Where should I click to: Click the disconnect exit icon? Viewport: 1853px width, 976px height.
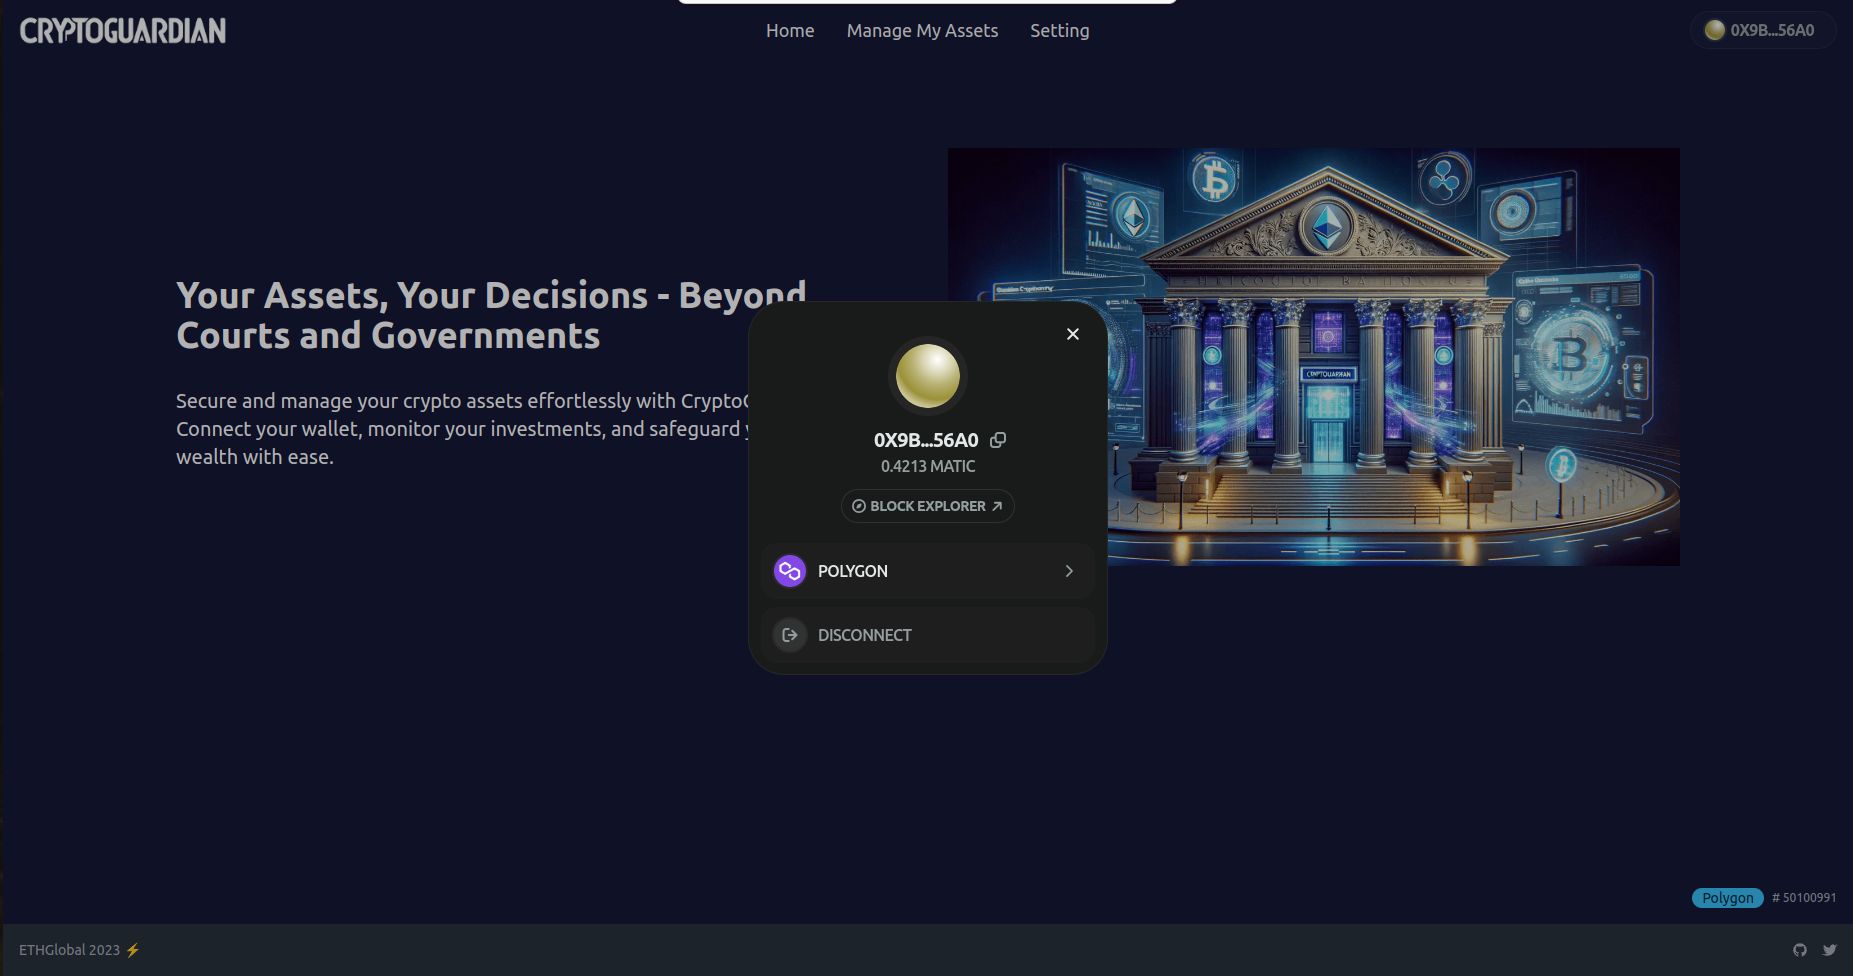coord(790,635)
